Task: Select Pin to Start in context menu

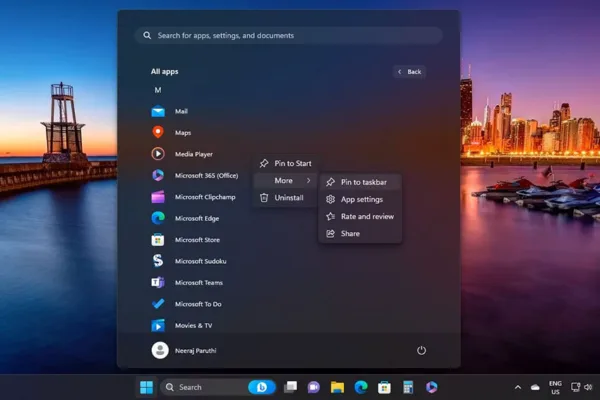Action: point(285,163)
